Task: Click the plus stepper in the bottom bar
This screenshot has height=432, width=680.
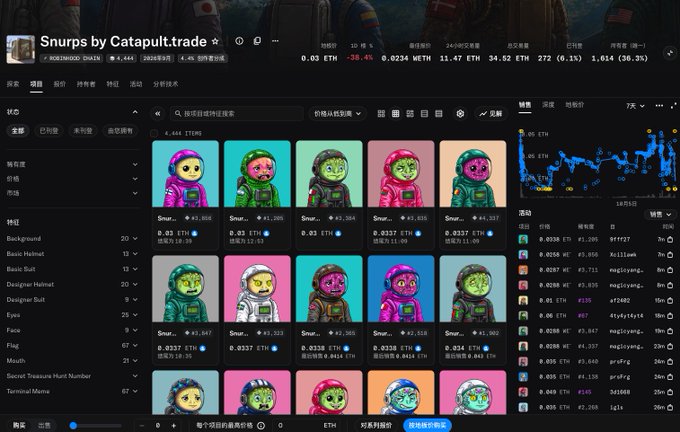Action: click(x=173, y=425)
